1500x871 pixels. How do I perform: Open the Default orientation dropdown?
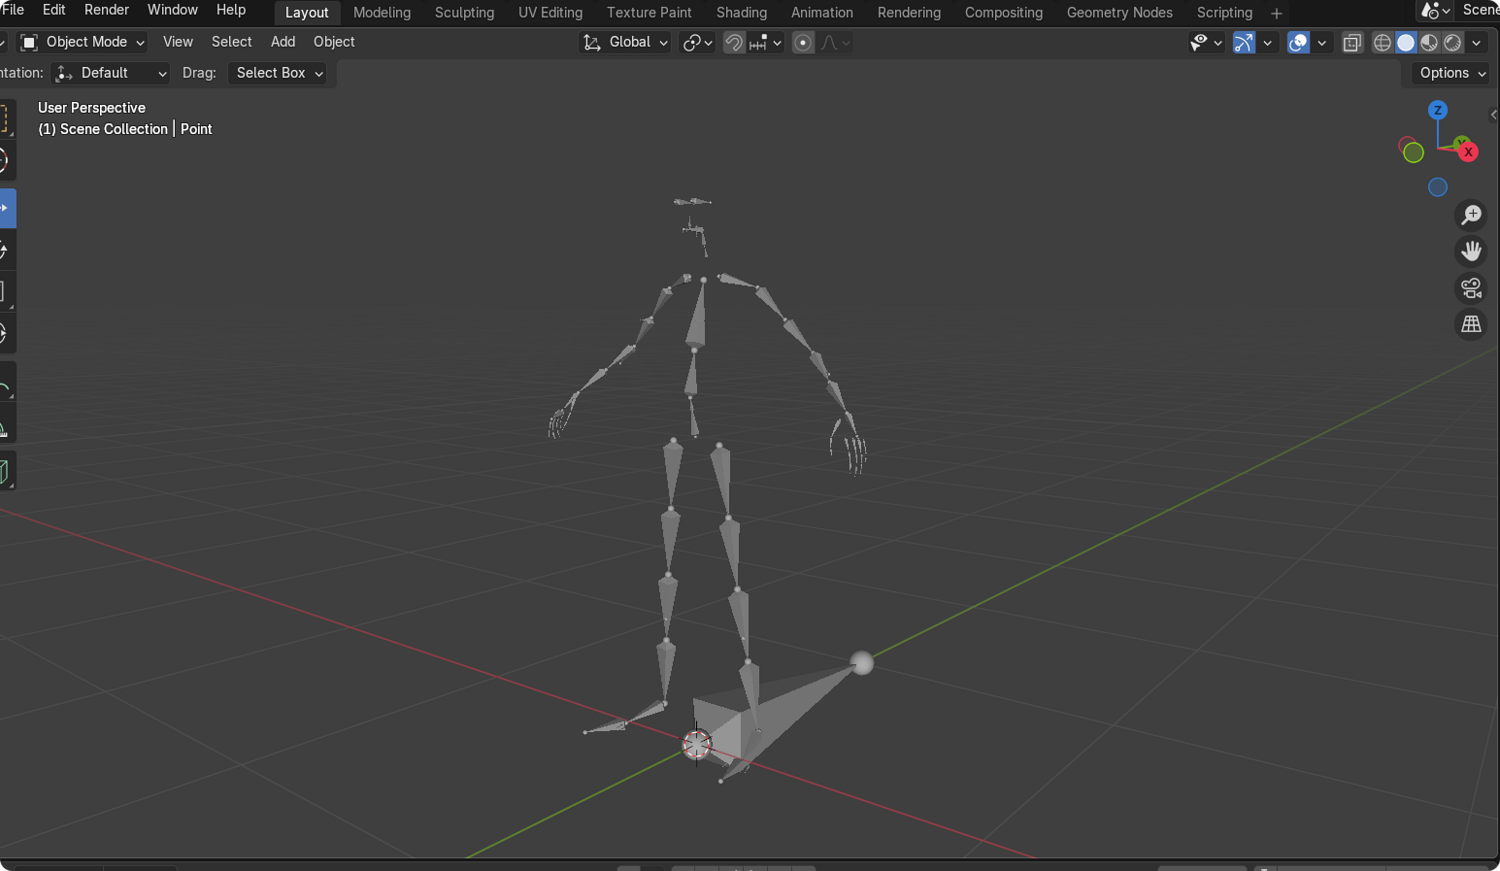pos(110,73)
